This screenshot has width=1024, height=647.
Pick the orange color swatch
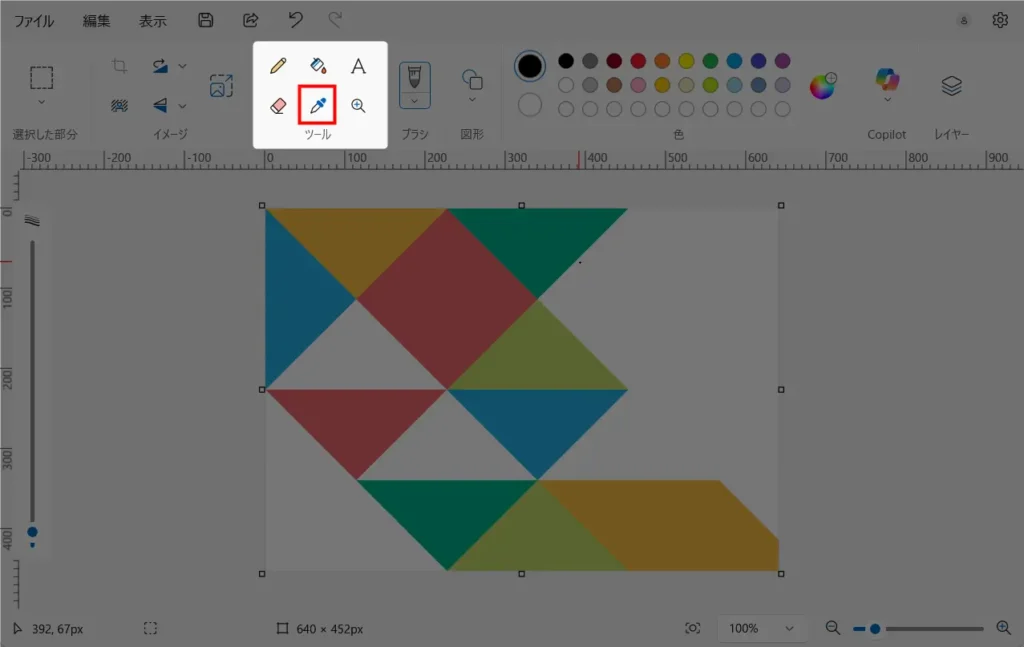point(662,61)
